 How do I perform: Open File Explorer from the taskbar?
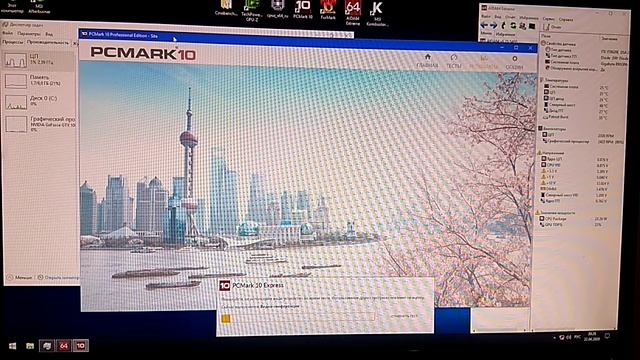point(30,346)
